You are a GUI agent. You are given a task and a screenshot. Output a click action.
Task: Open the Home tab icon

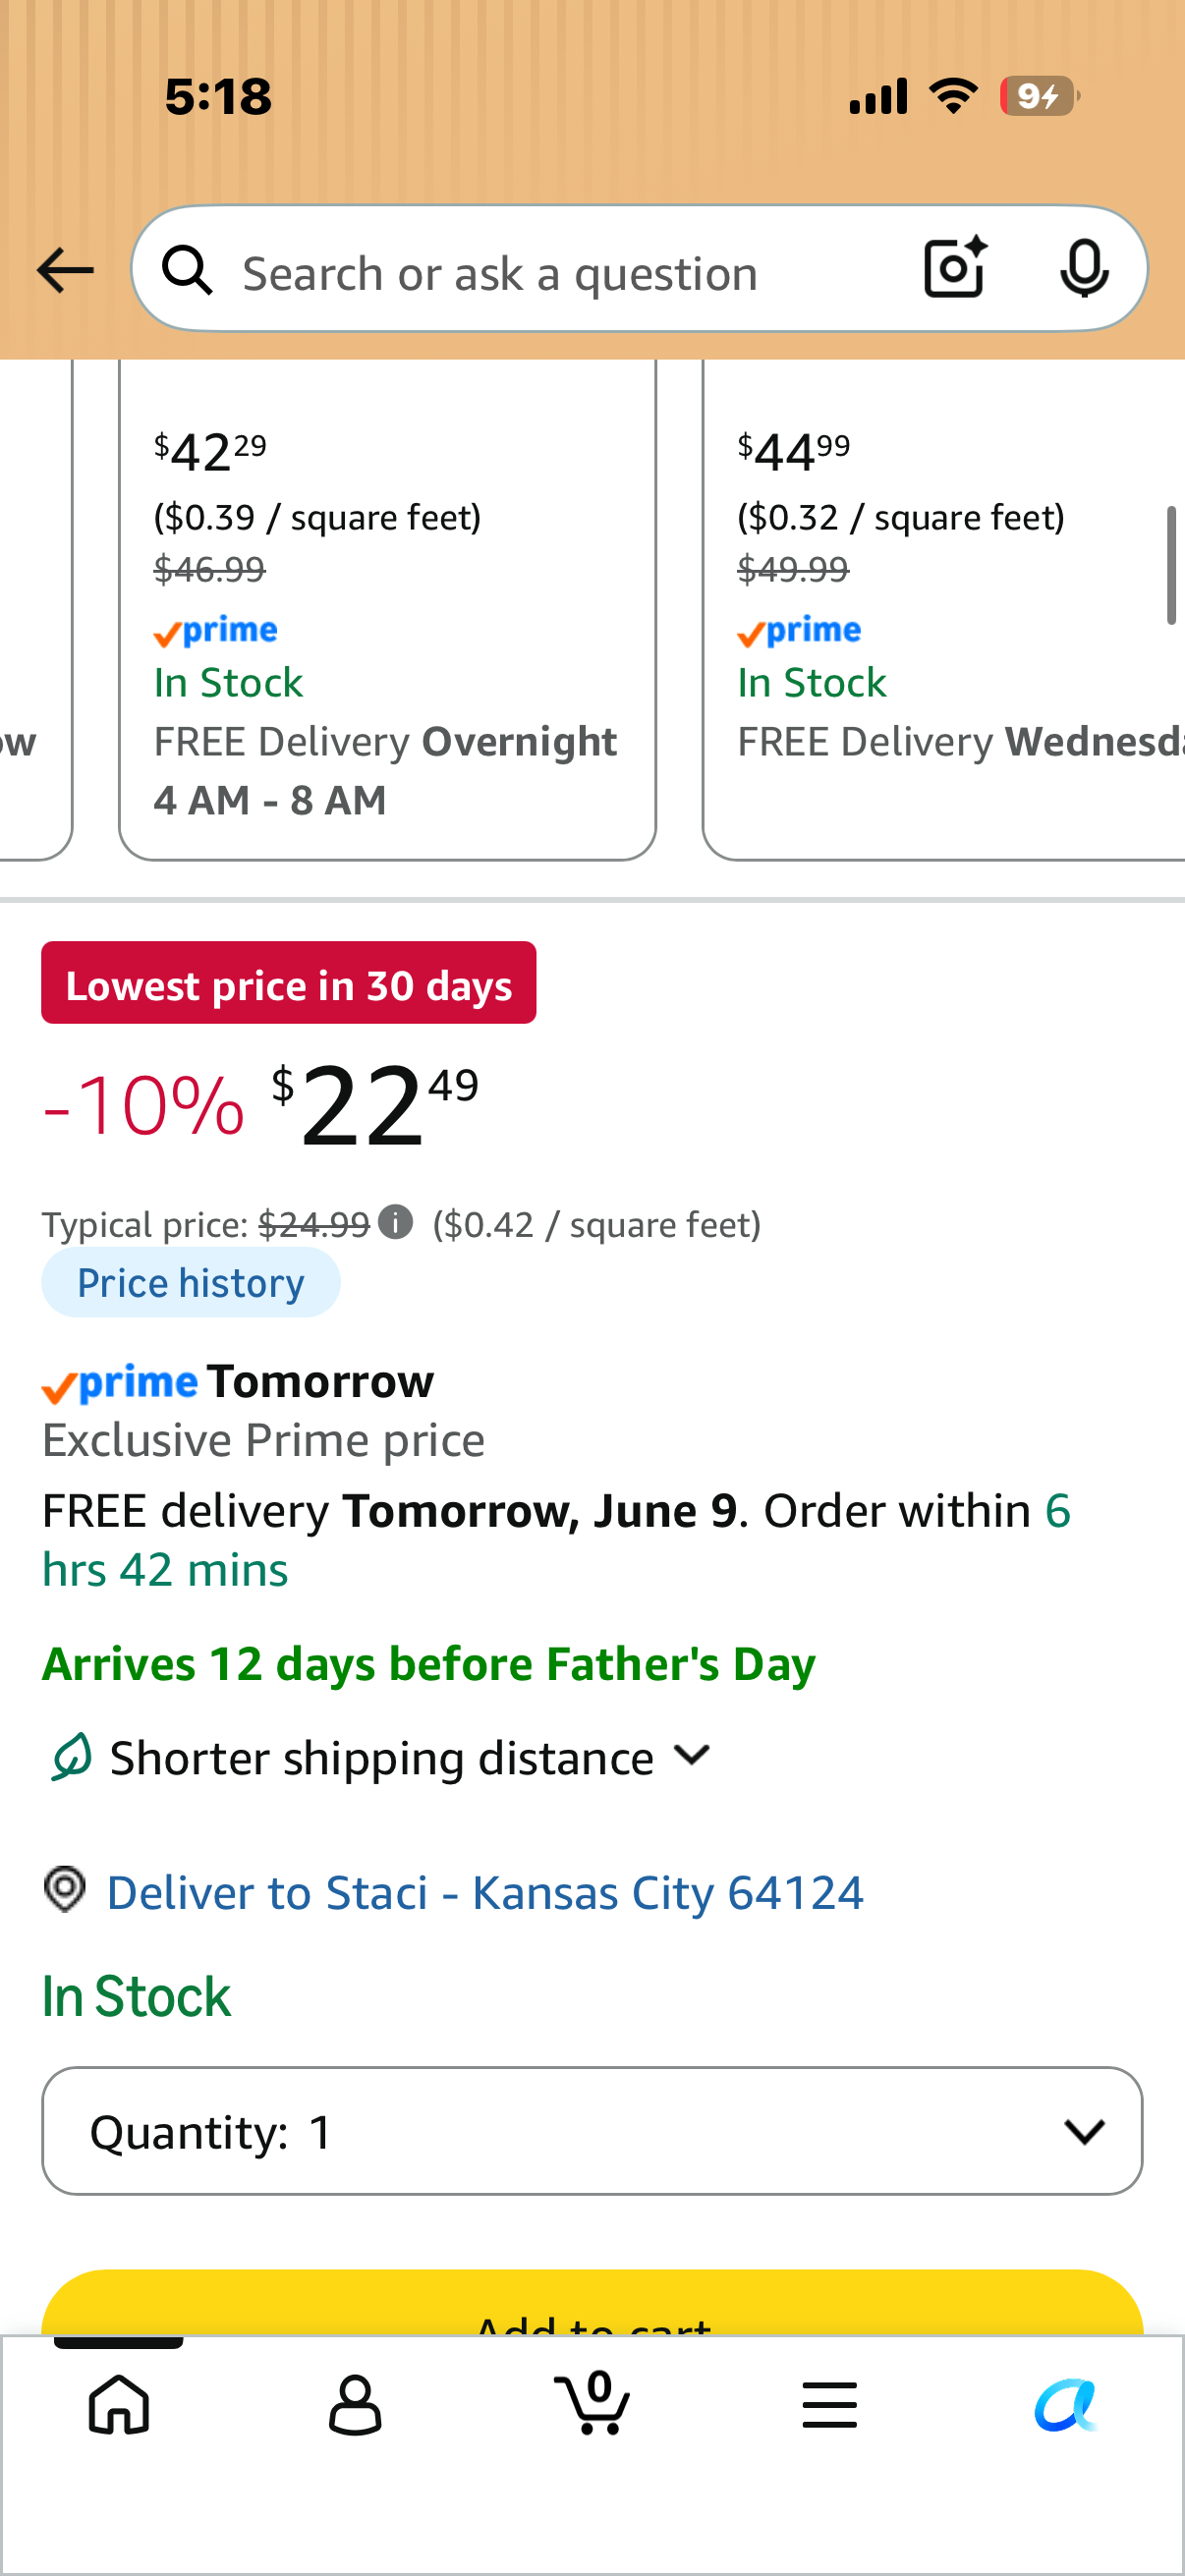[119, 2404]
